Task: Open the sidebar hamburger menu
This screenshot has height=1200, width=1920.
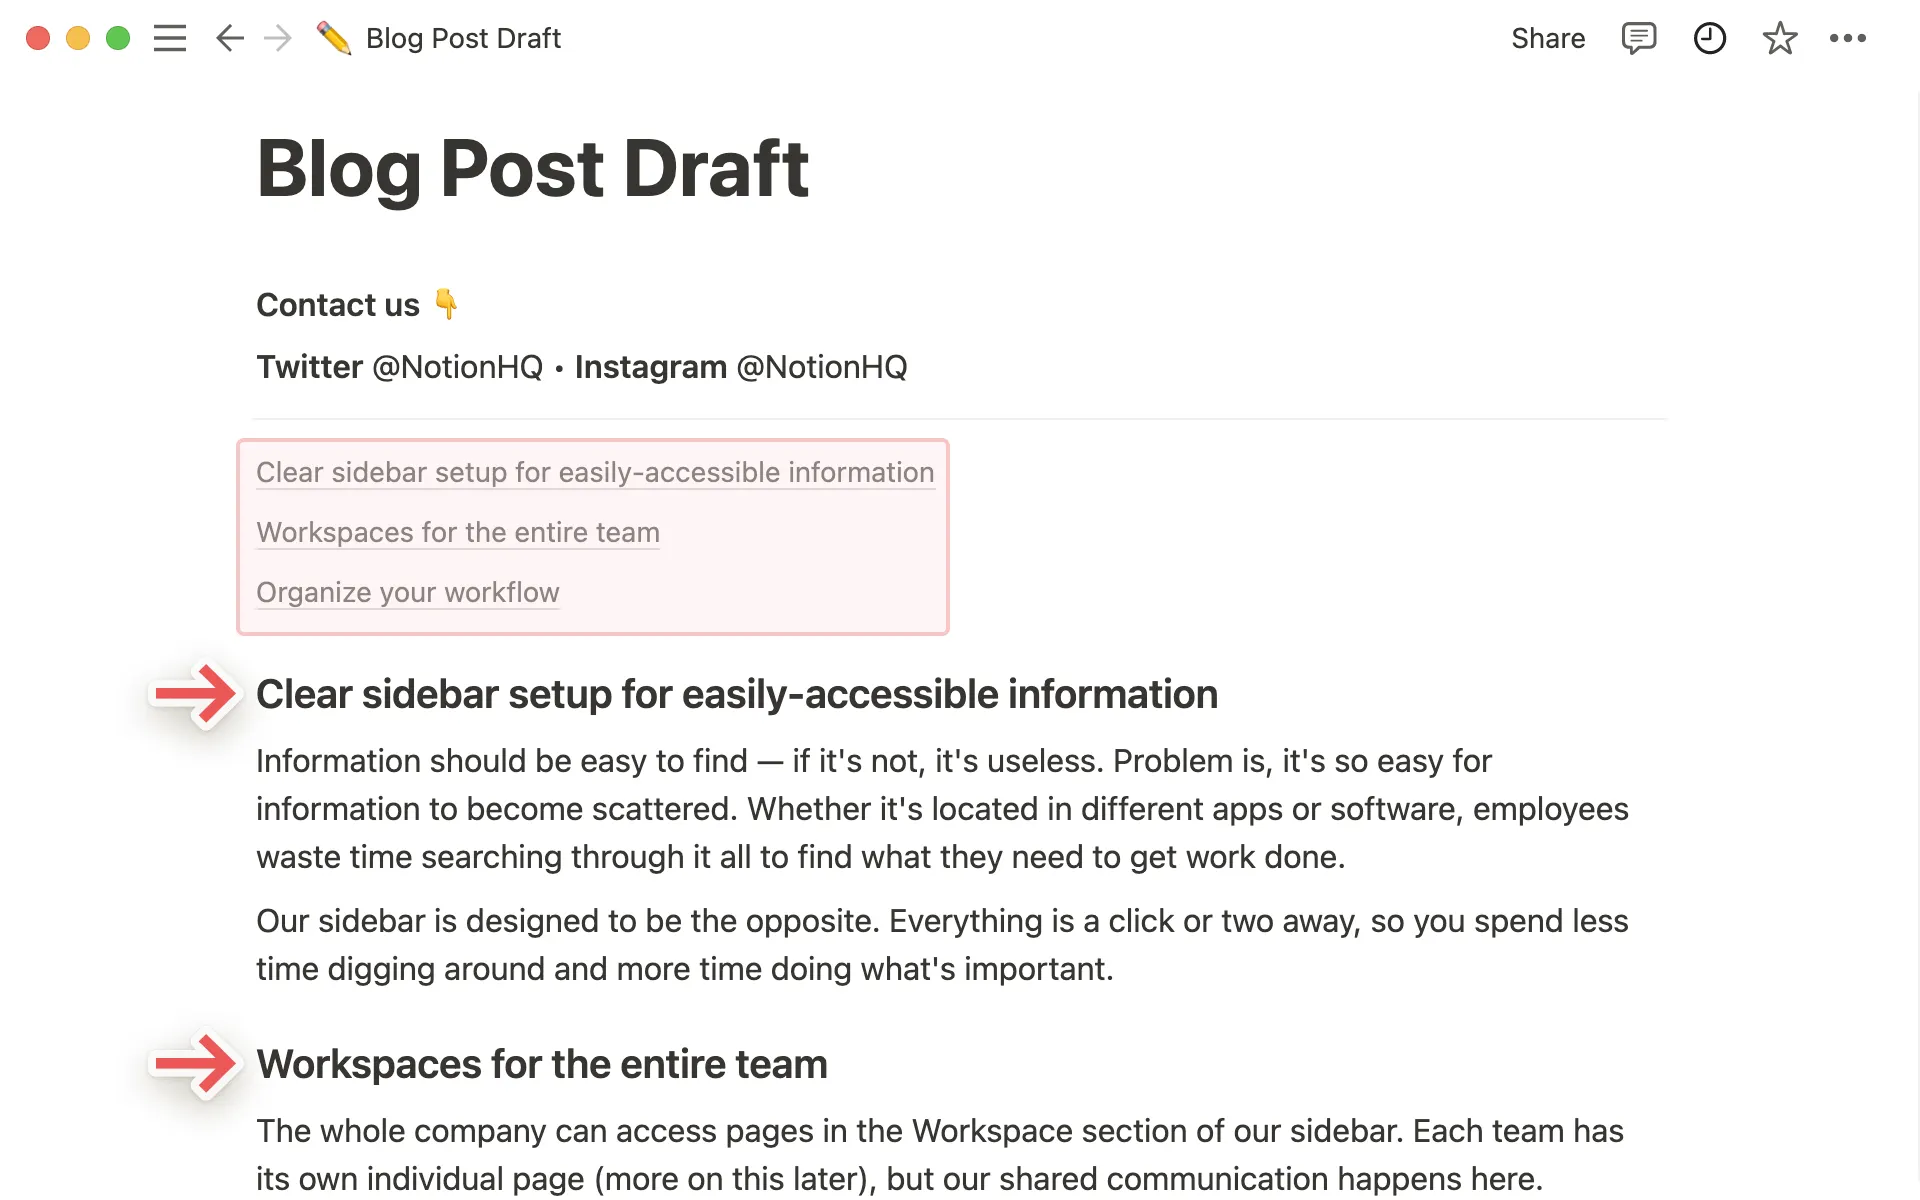Action: (170, 38)
